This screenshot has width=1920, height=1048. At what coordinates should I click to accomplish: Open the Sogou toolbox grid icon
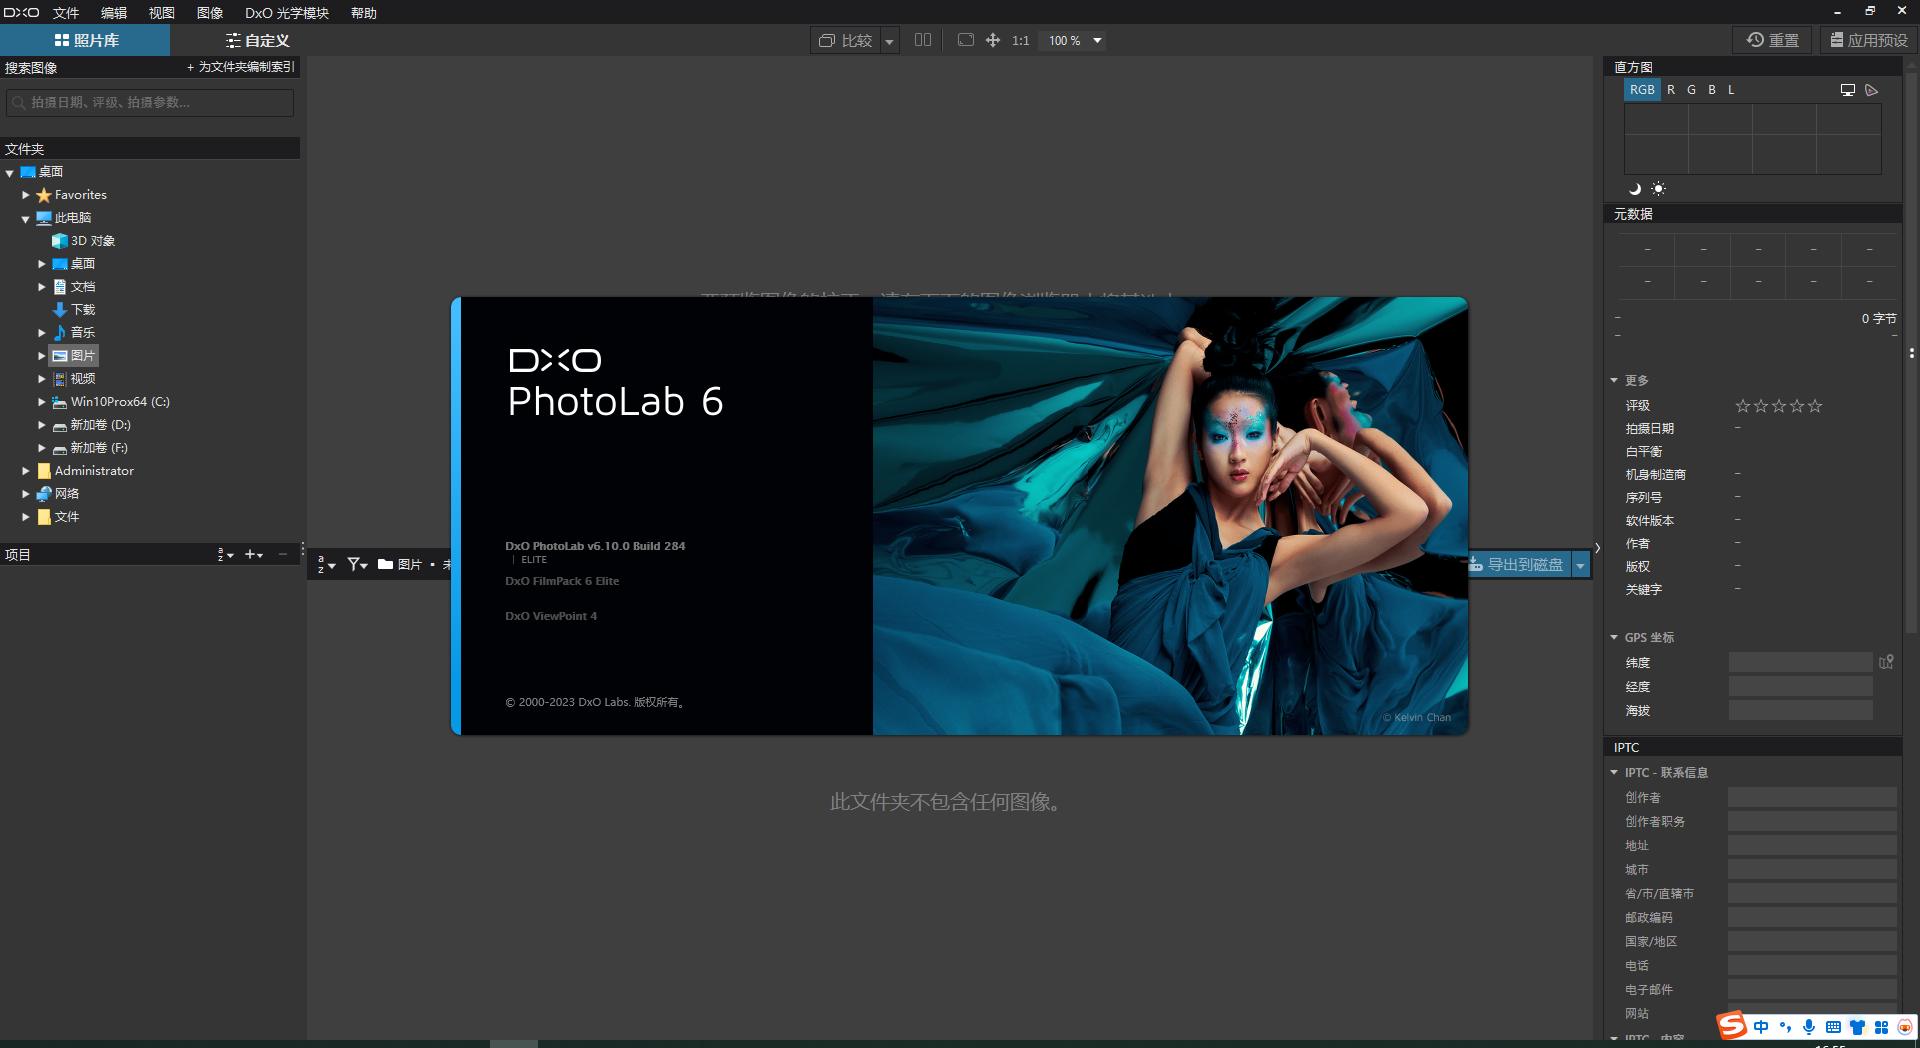pyautogui.click(x=1881, y=1027)
